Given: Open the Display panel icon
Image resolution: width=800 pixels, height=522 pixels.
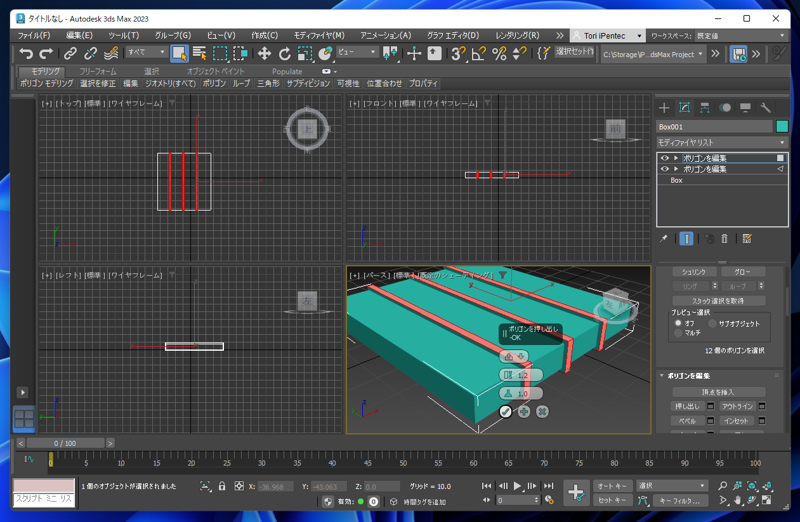Looking at the screenshot, I should click(x=745, y=108).
